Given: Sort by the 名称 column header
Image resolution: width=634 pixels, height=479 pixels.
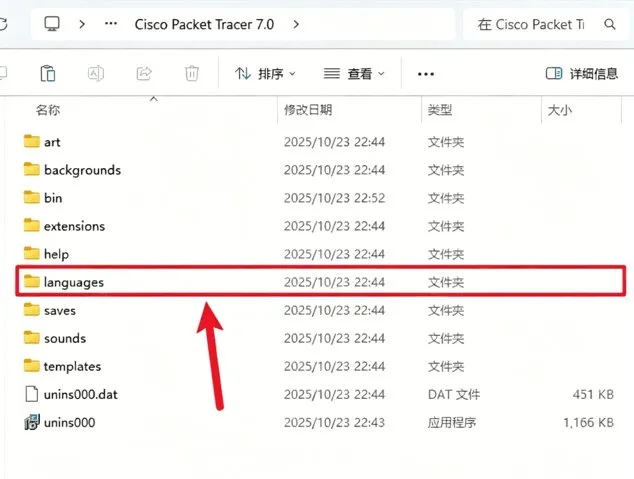Looking at the screenshot, I should (48, 110).
